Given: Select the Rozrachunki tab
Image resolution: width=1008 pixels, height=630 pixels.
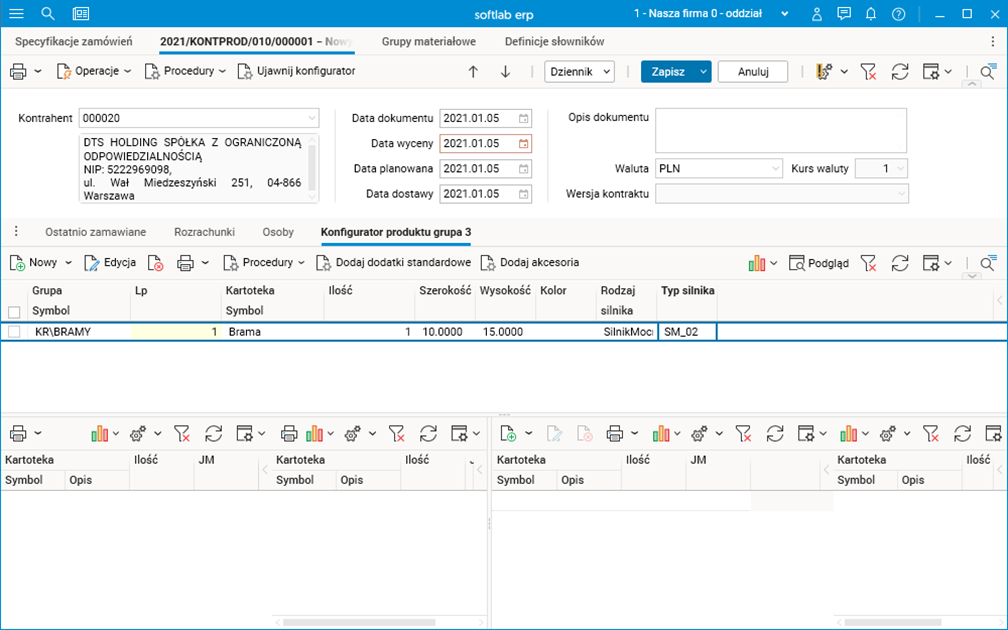Looking at the screenshot, I should pyautogui.click(x=204, y=232).
